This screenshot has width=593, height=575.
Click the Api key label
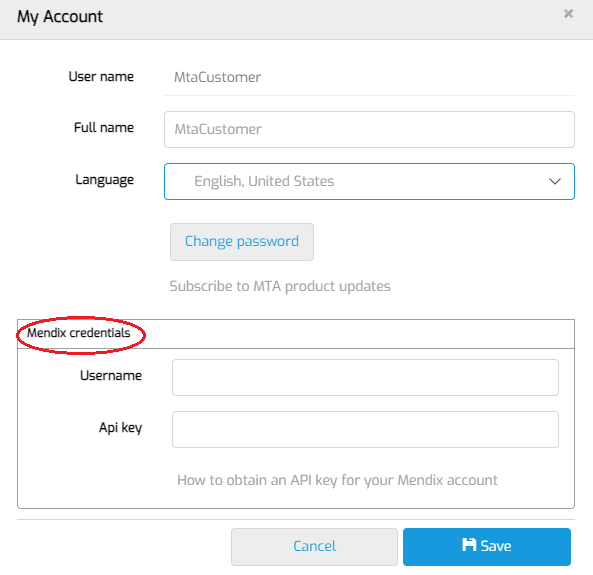121,428
